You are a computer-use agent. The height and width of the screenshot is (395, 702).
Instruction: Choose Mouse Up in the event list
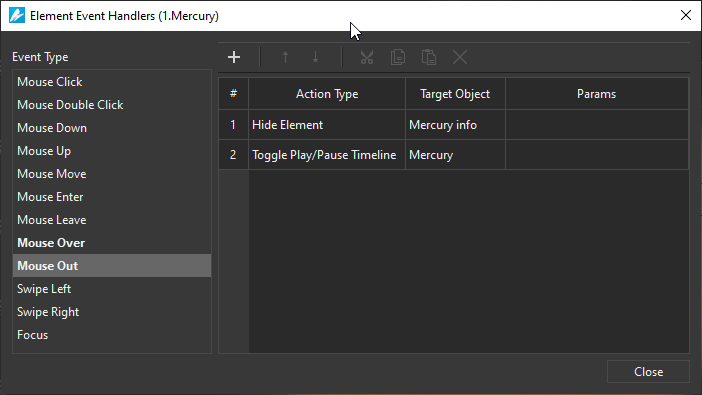click(112, 151)
